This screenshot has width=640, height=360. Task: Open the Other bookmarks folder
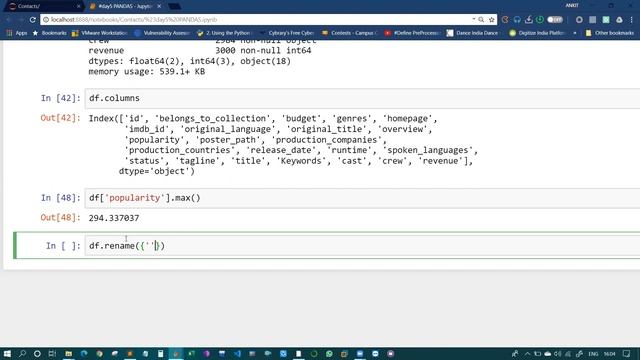(609, 33)
